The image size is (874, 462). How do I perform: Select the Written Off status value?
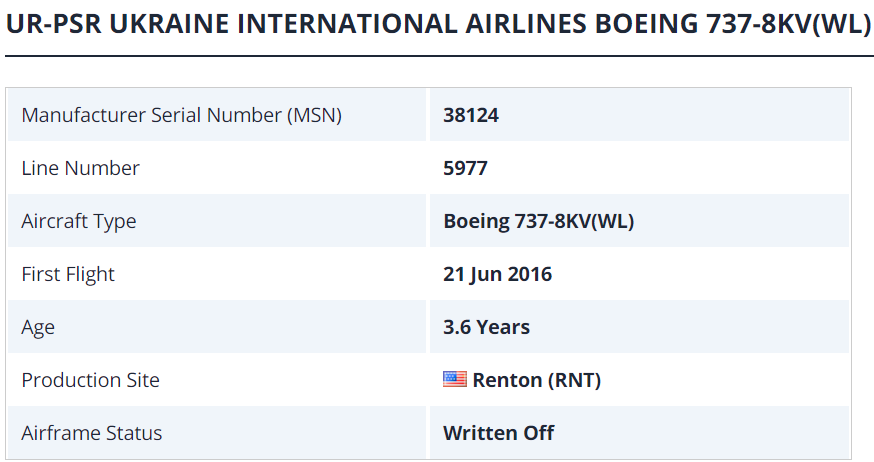tap(498, 433)
